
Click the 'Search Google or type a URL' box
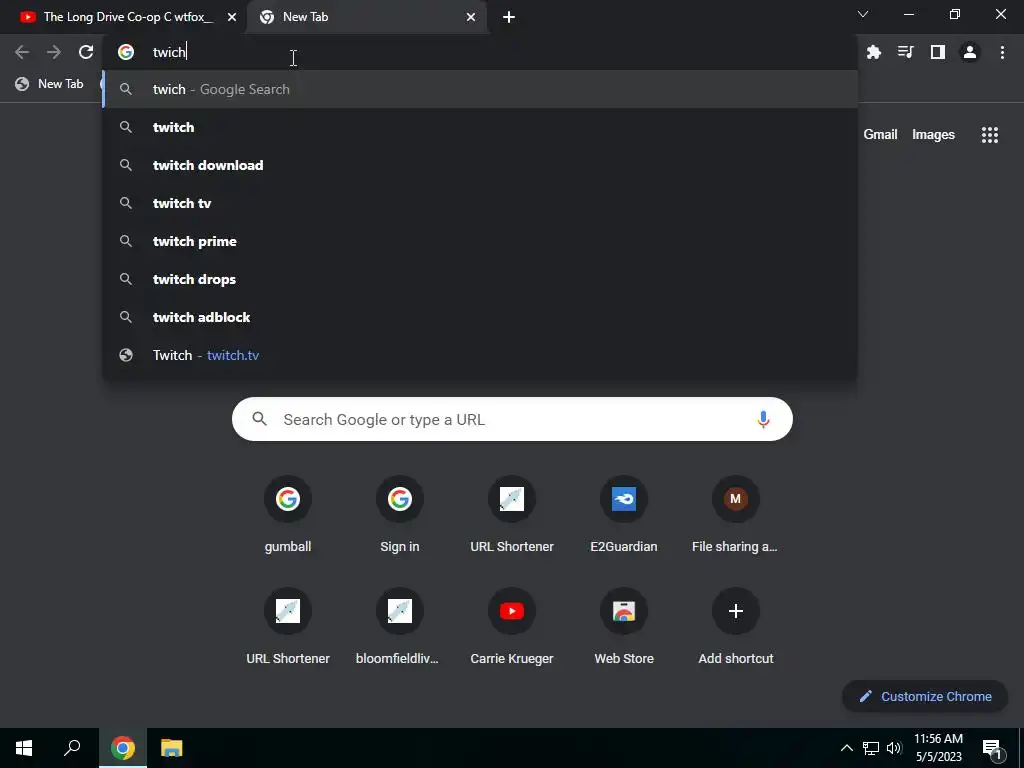pyautogui.click(x=512, y=419)
